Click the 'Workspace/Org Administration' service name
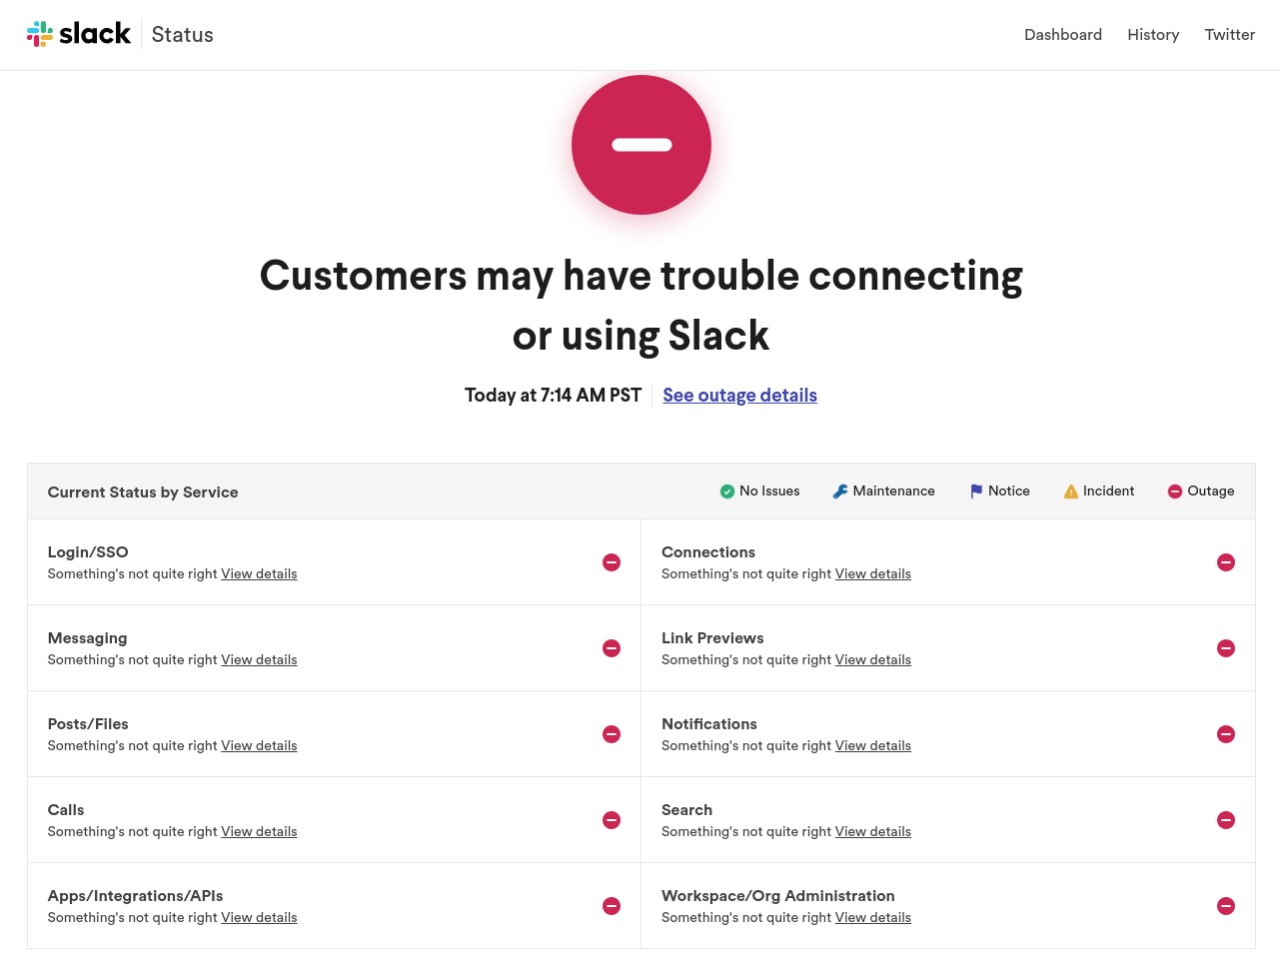The image size is (1280, 958). click(x=778, y=896)
